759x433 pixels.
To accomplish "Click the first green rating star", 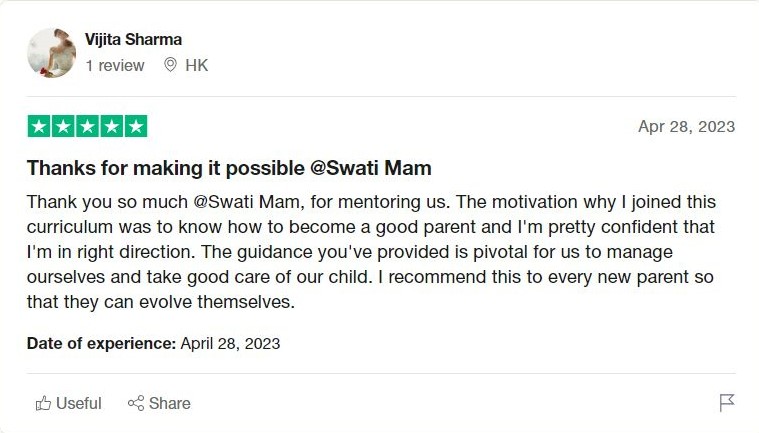I will coord(38,127).
